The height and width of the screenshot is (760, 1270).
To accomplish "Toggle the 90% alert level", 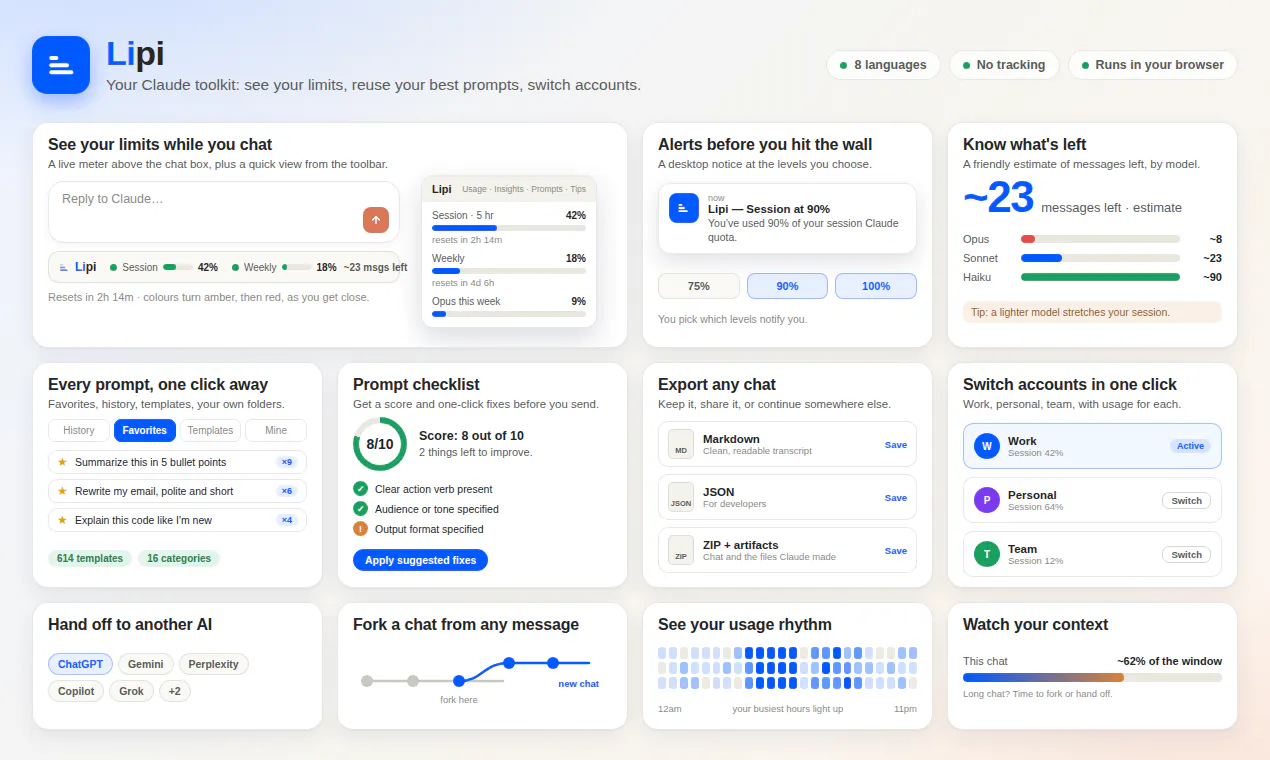I will pos(787,286).
